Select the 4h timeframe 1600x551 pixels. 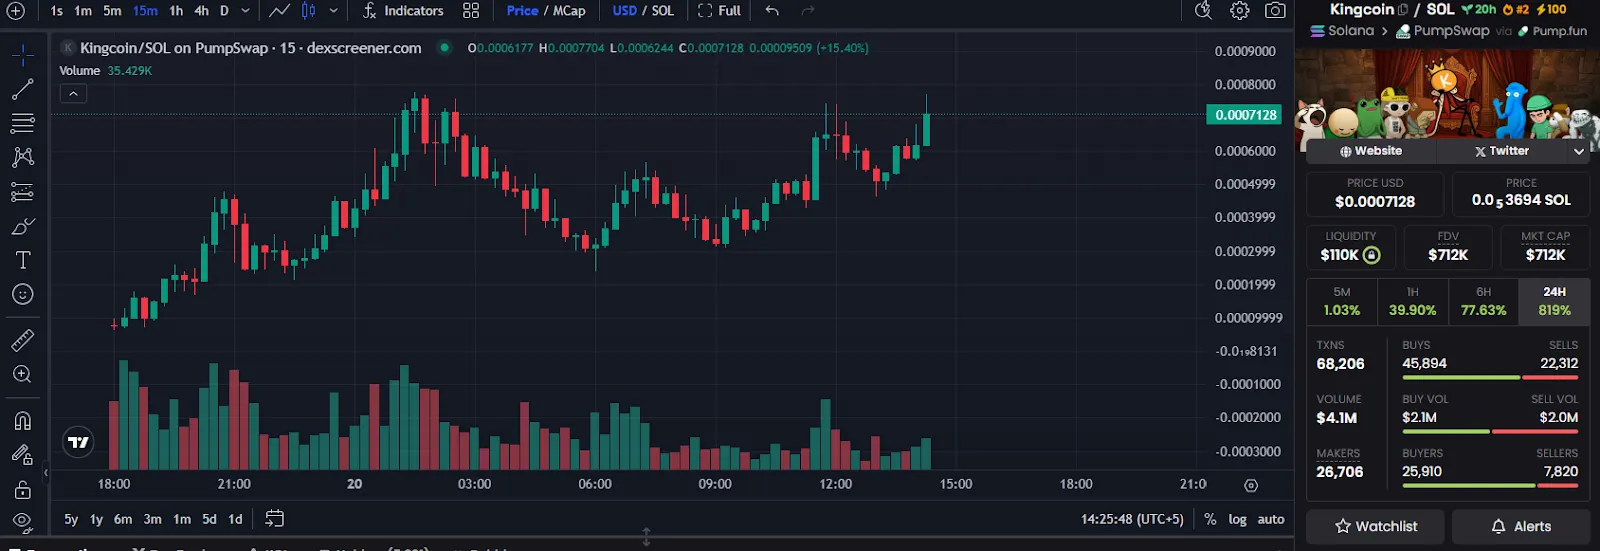click(x=201, y=11)
